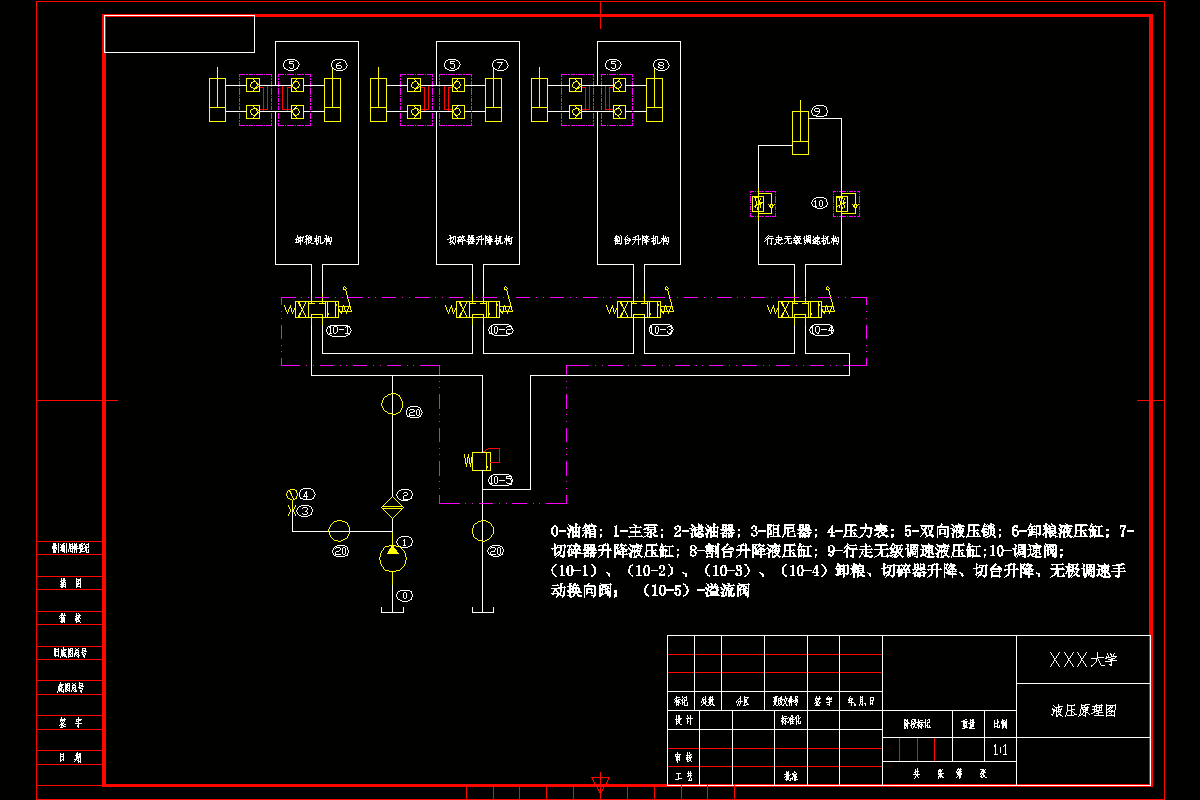
Task: Click the 10-1 balloon label
Action: (340, 330)
